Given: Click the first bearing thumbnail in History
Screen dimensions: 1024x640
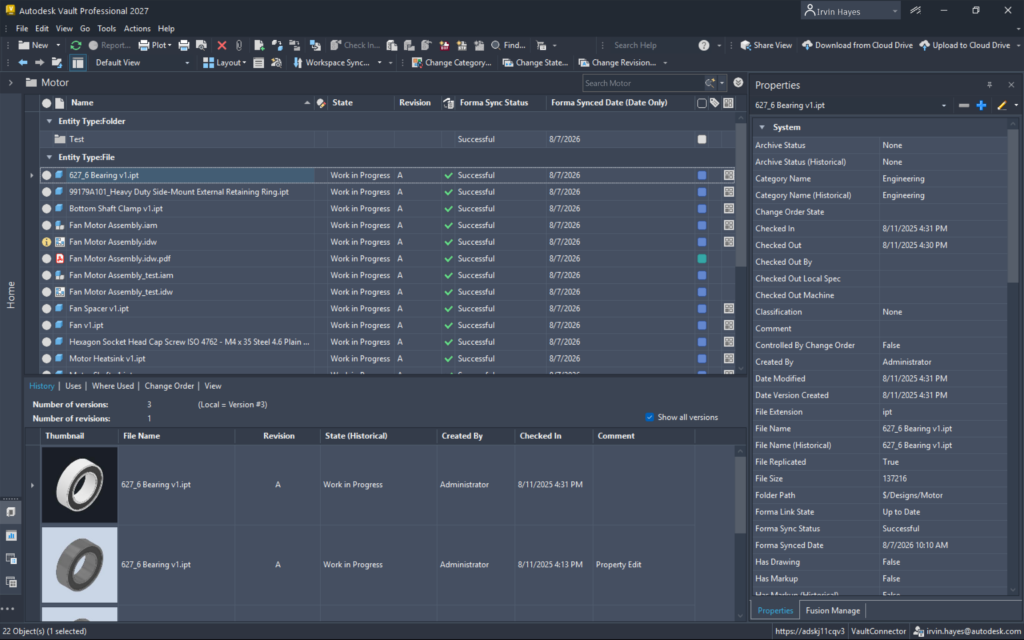Looking at the screenshot, I should click(80, 485).
